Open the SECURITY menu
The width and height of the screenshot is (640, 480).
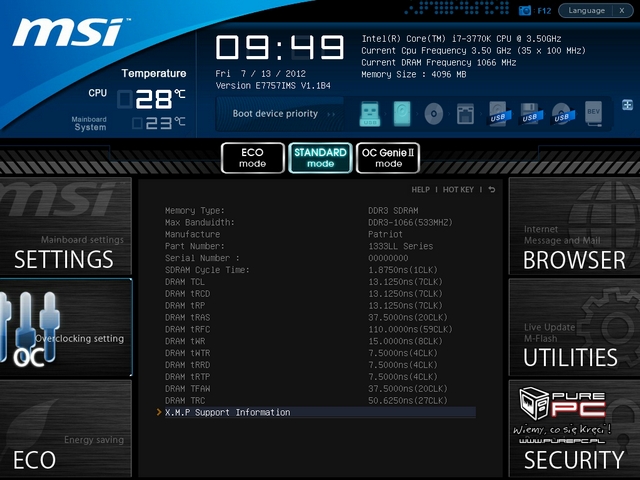[x=574, y=429]
